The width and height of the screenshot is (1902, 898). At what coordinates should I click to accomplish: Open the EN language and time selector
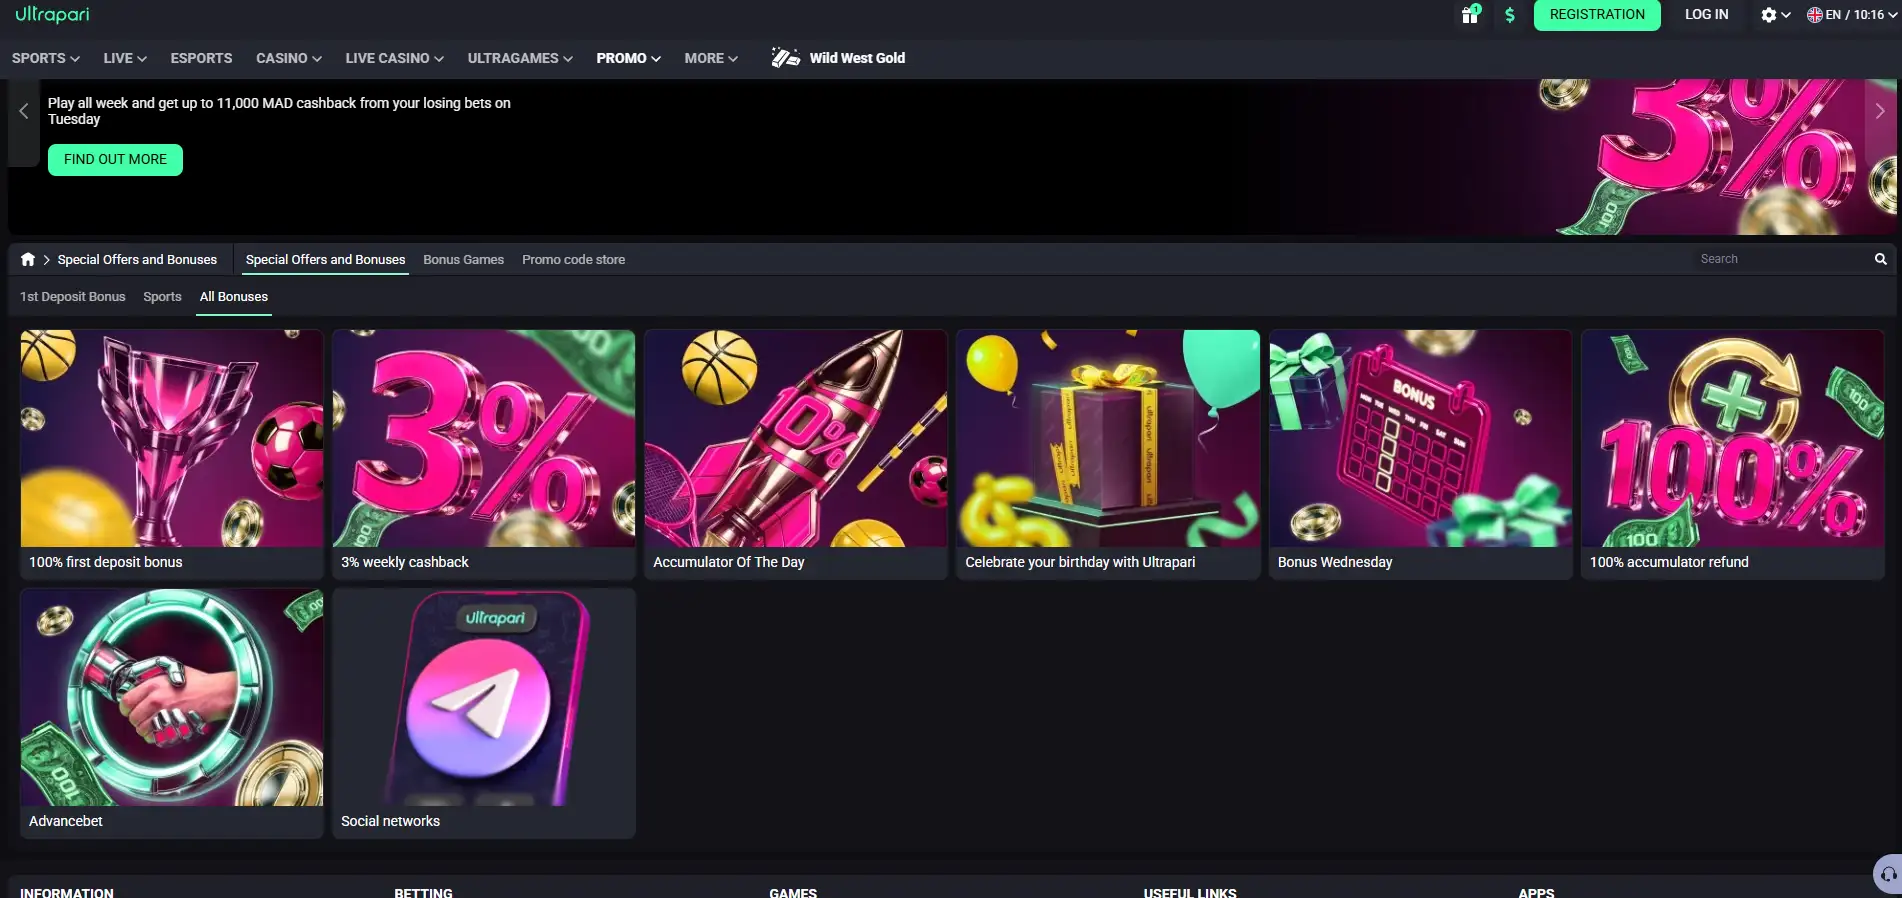(x=1852, y=15)
